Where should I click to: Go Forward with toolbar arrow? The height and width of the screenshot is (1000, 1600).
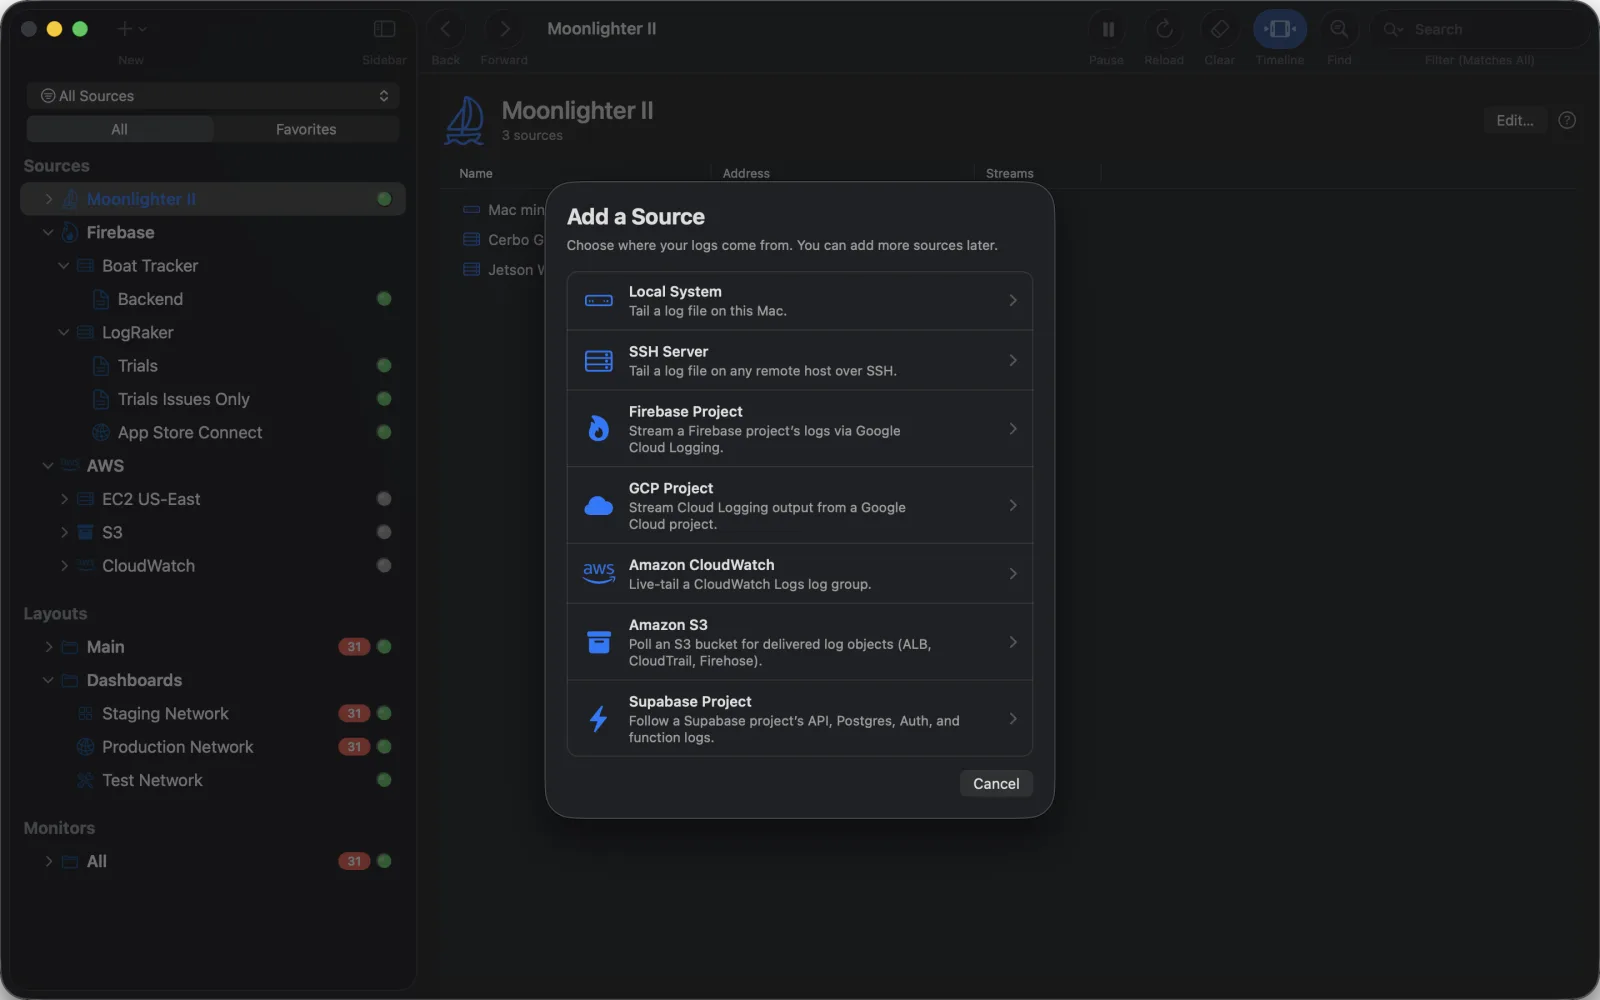504,29
